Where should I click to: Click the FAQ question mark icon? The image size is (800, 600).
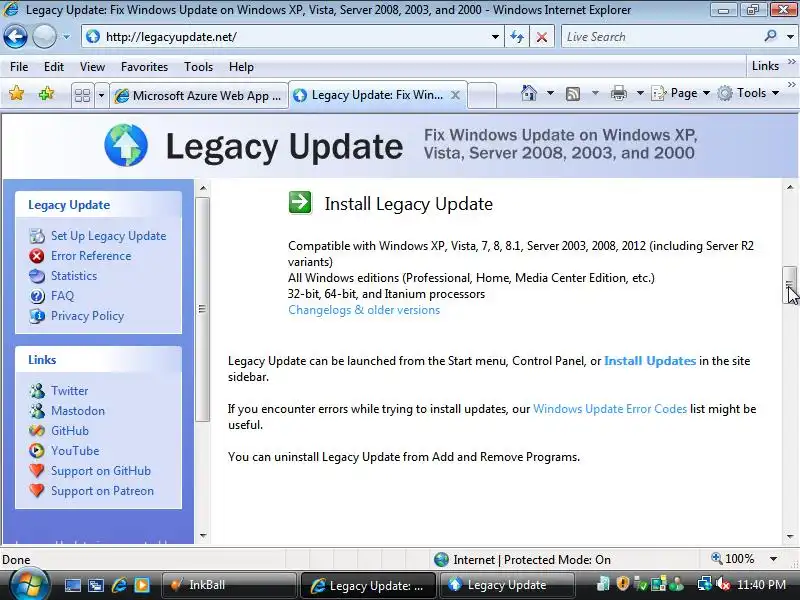coord(37,296)
